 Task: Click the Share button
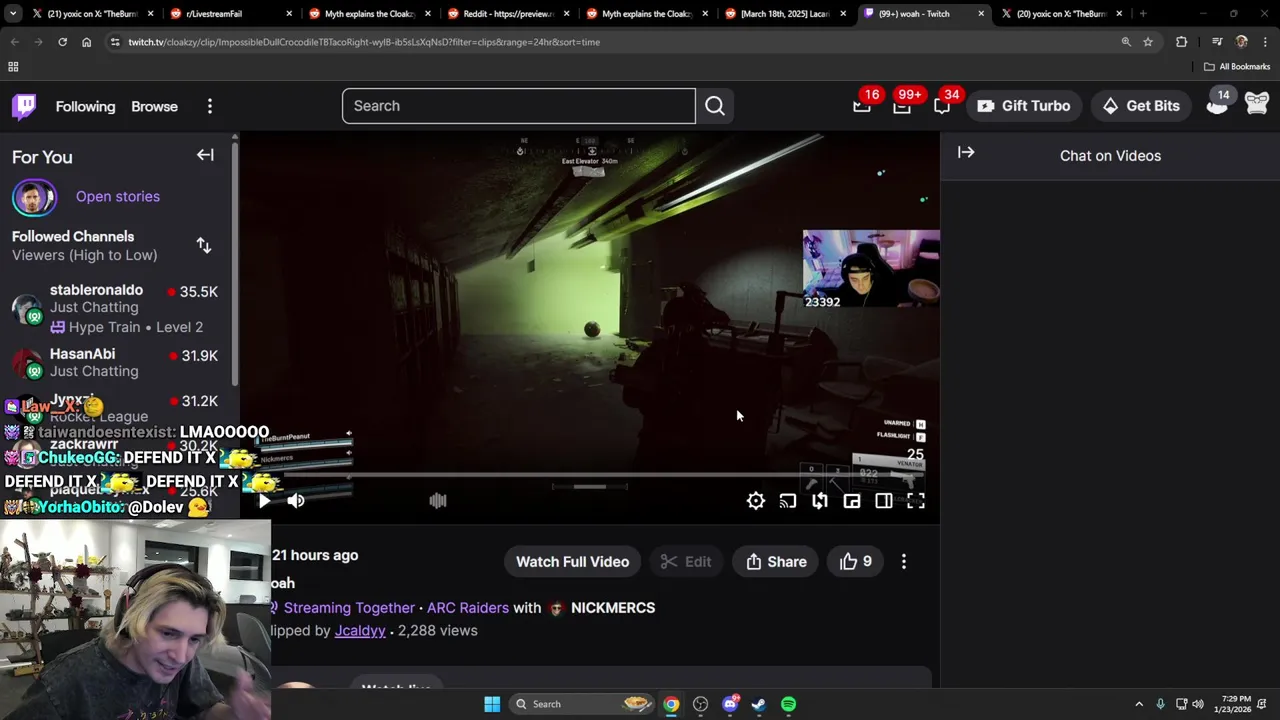(x=776, y=562)
